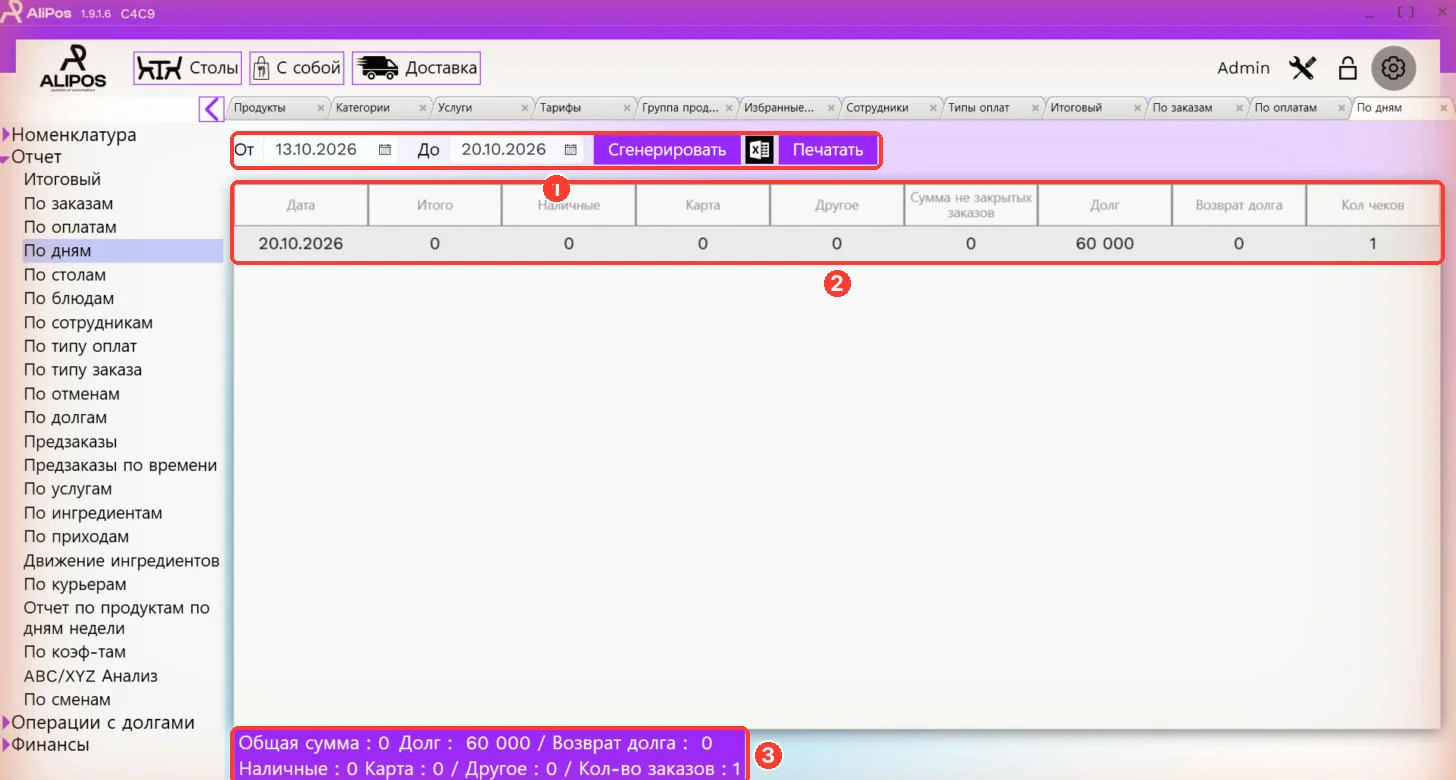Expand the Финансы section
Viewport: 1456px width, 780px height.
coord(46,744)
